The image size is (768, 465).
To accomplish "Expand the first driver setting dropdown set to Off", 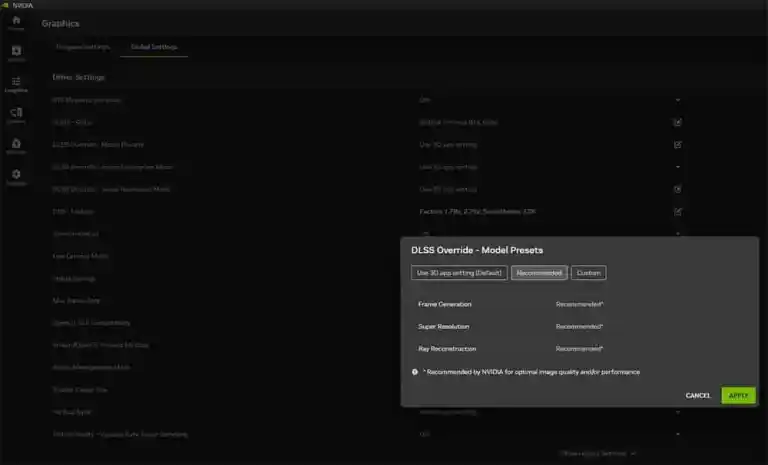I will click(677, 100).
